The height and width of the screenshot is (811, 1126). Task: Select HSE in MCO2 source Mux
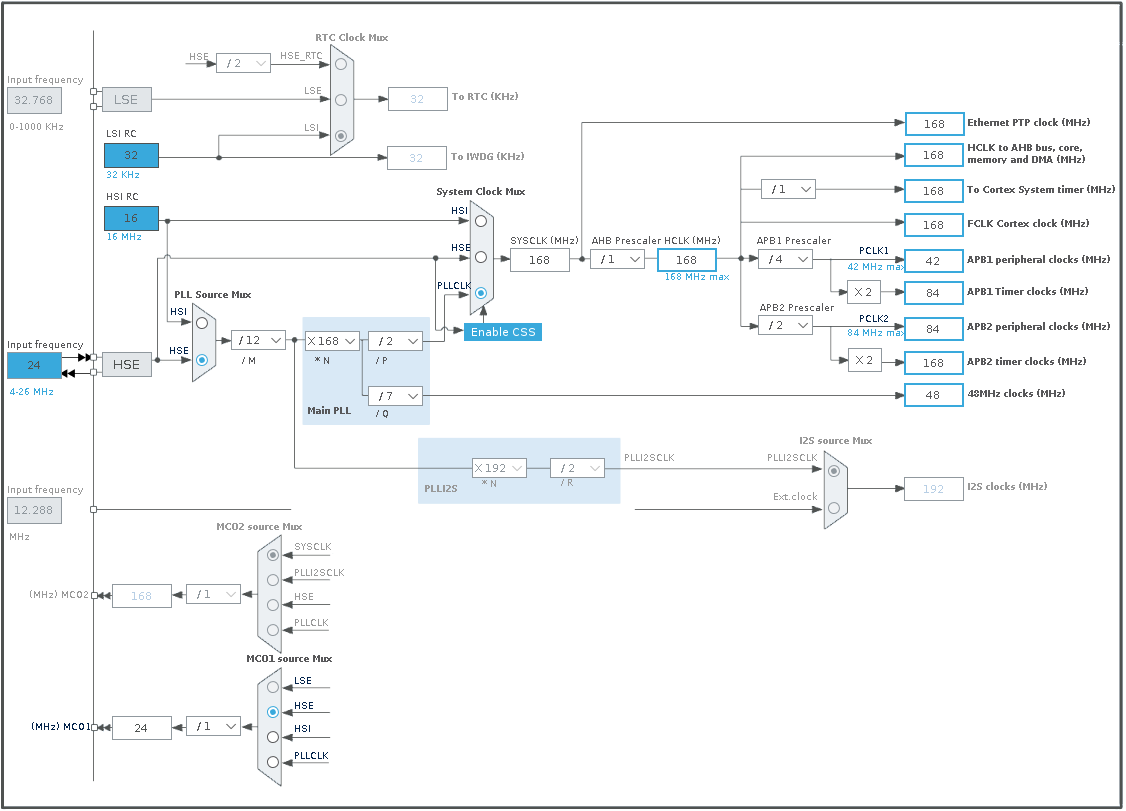click(x=273, y=605)
